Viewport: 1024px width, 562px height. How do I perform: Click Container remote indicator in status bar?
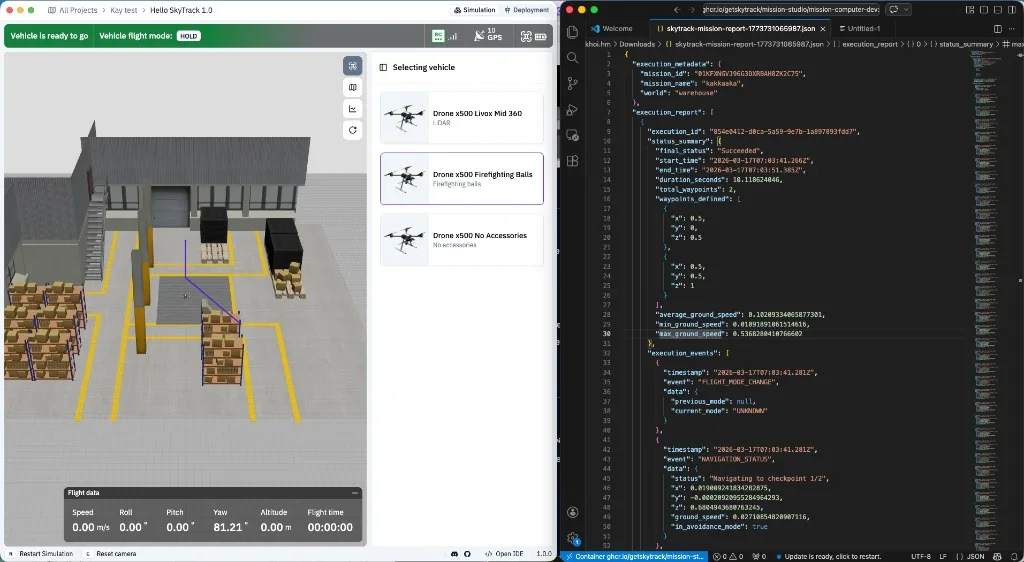(x=634, y=557)
